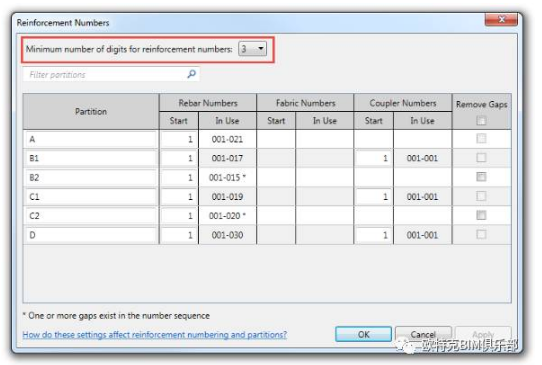Toggle Remove Gaps checkbox for partition C1
542x365 pixels.
tap(481, 196)
